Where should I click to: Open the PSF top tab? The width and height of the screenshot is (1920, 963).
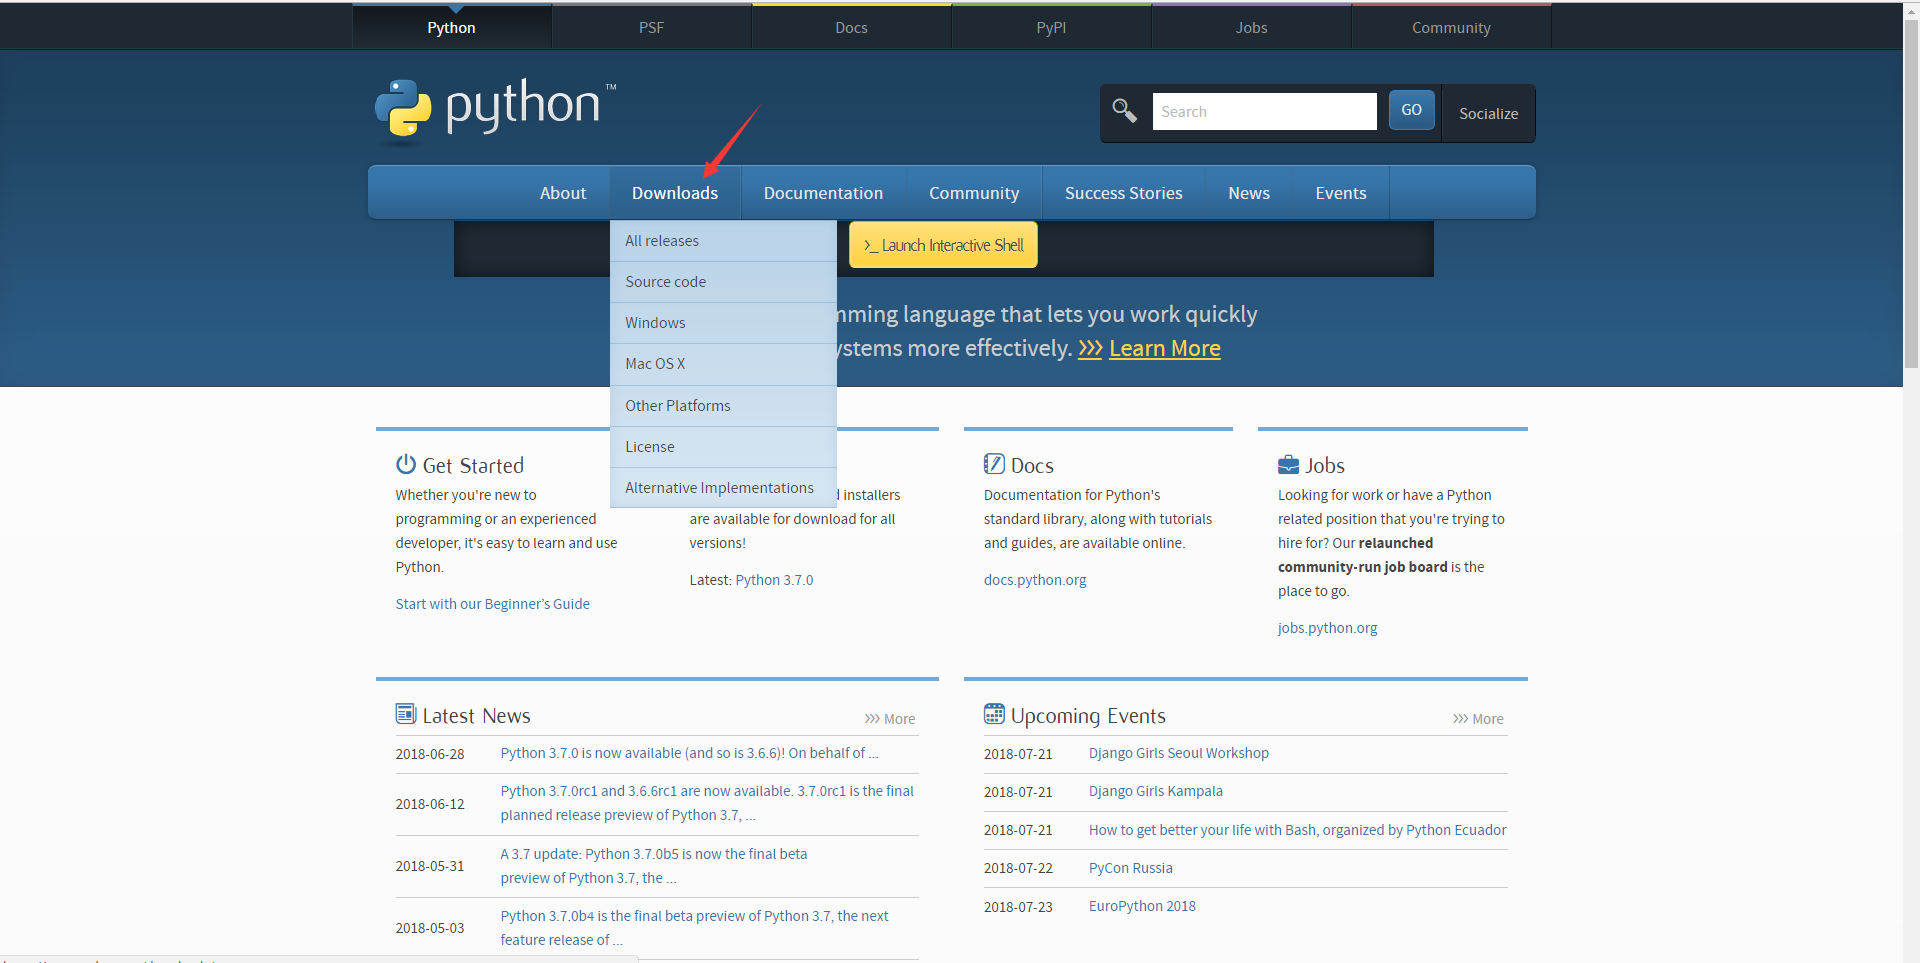point(651,27)
